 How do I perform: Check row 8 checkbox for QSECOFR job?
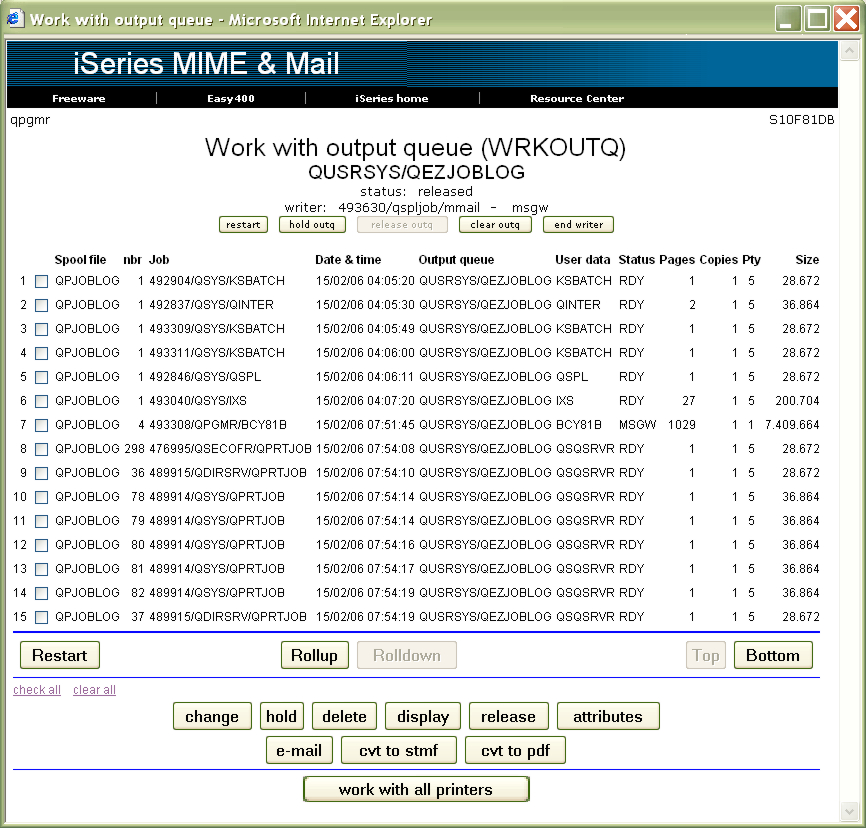(41, 449)
